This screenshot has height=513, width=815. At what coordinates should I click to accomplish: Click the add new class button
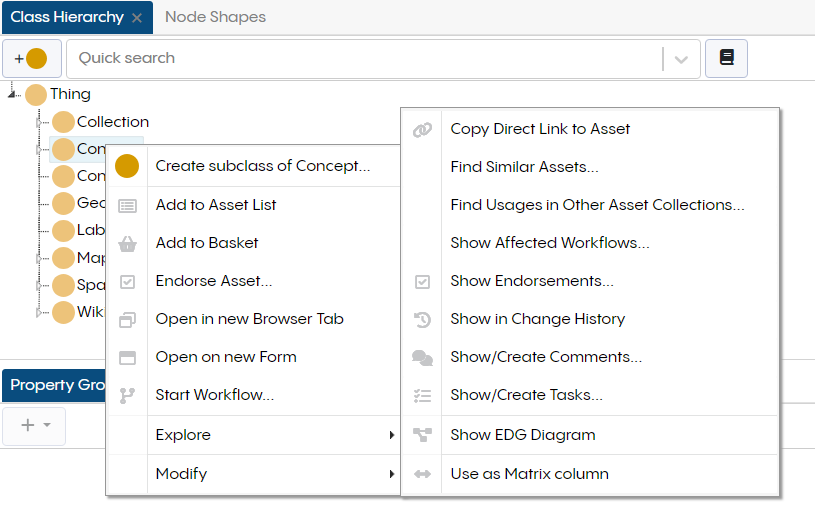32,58
